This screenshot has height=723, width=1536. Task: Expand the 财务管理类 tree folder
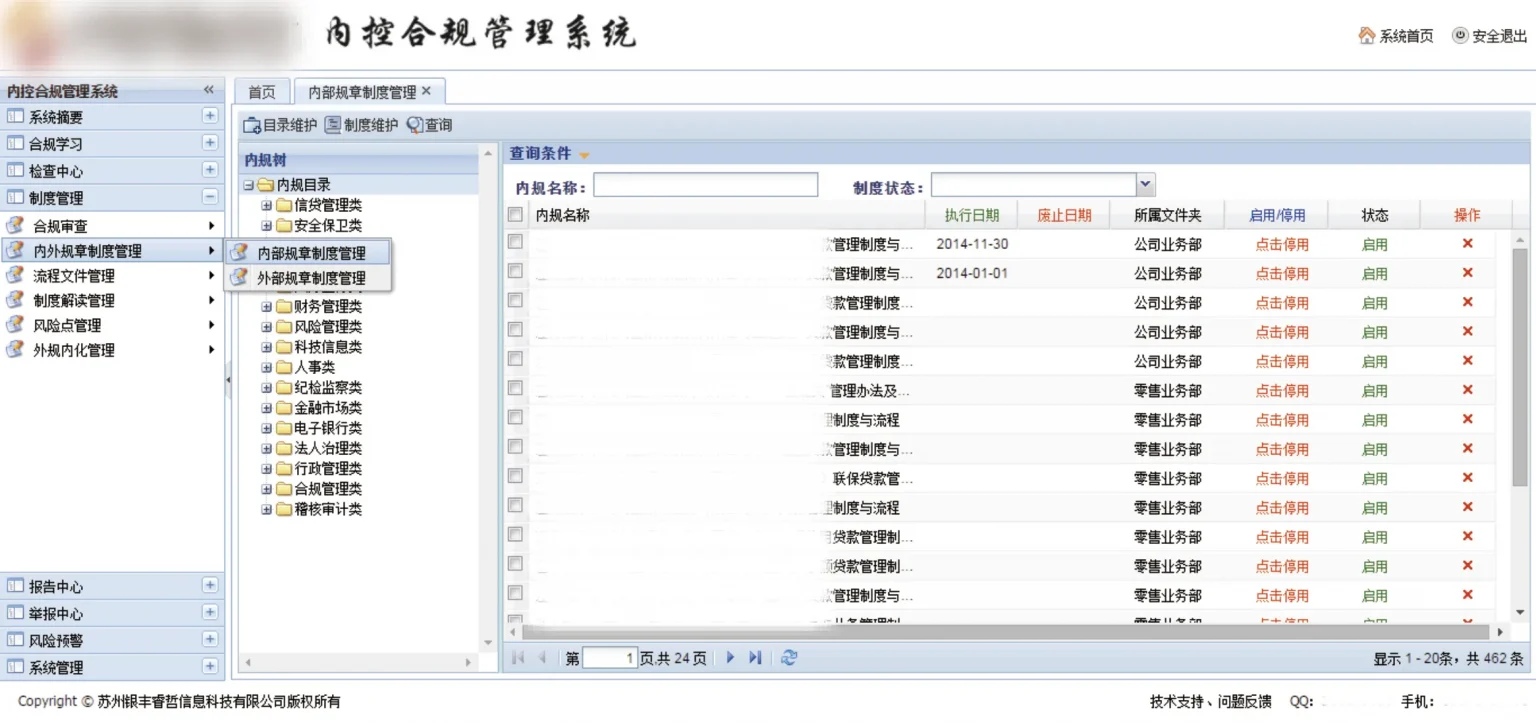click(x=267, y=307)
